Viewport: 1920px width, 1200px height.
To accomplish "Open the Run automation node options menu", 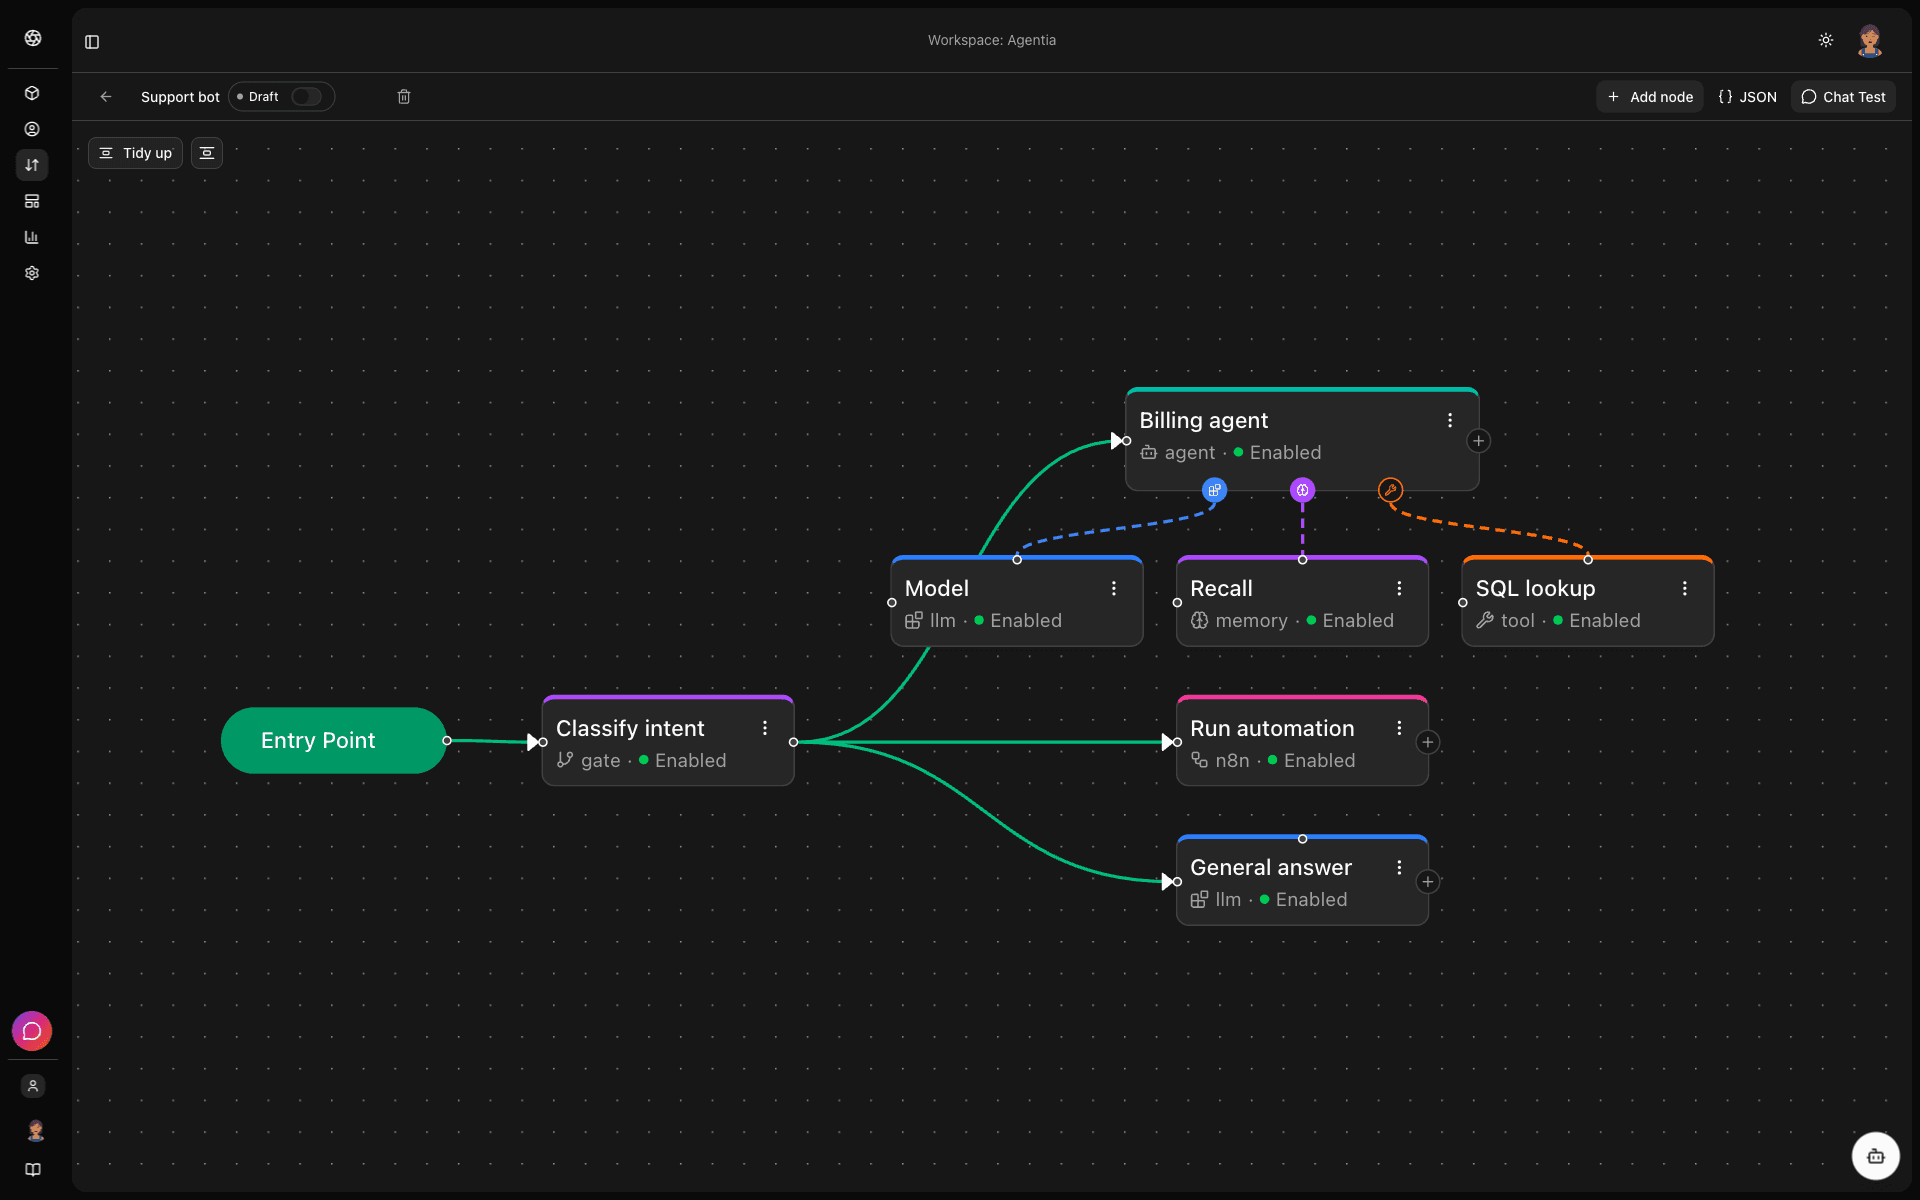I will click(1399, 729).
